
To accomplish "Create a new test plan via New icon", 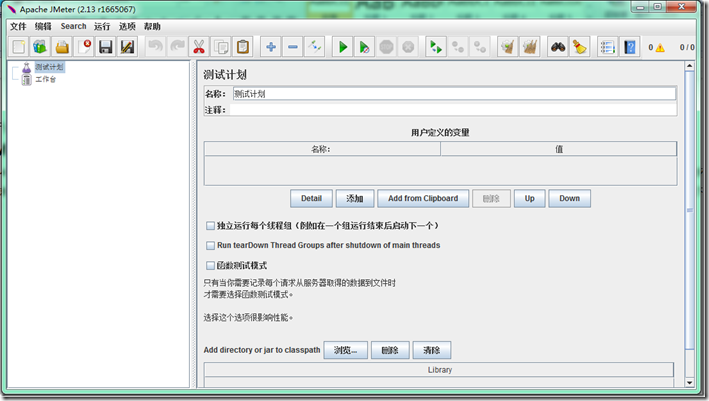I will [x=19, y=47].
